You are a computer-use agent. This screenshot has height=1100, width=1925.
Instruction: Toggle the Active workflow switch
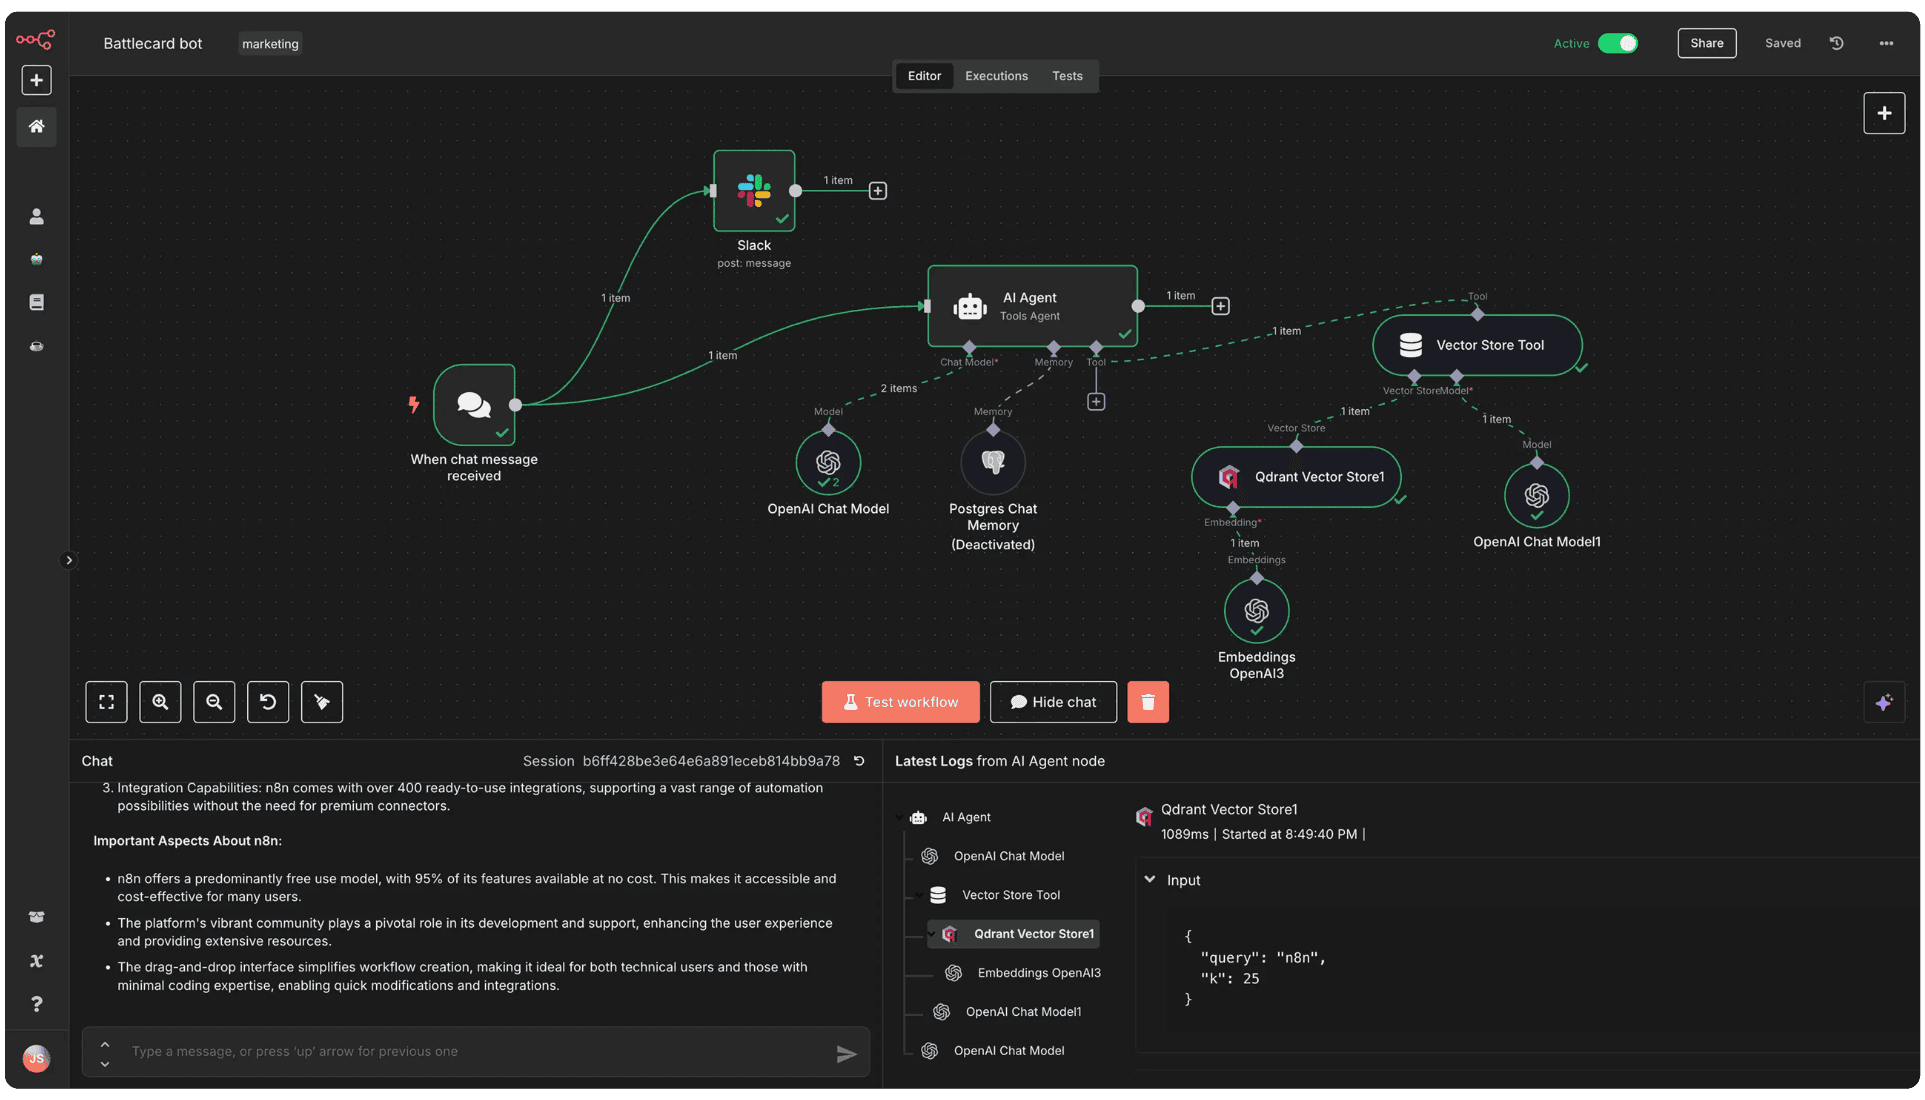click(x=1617, y=43)
